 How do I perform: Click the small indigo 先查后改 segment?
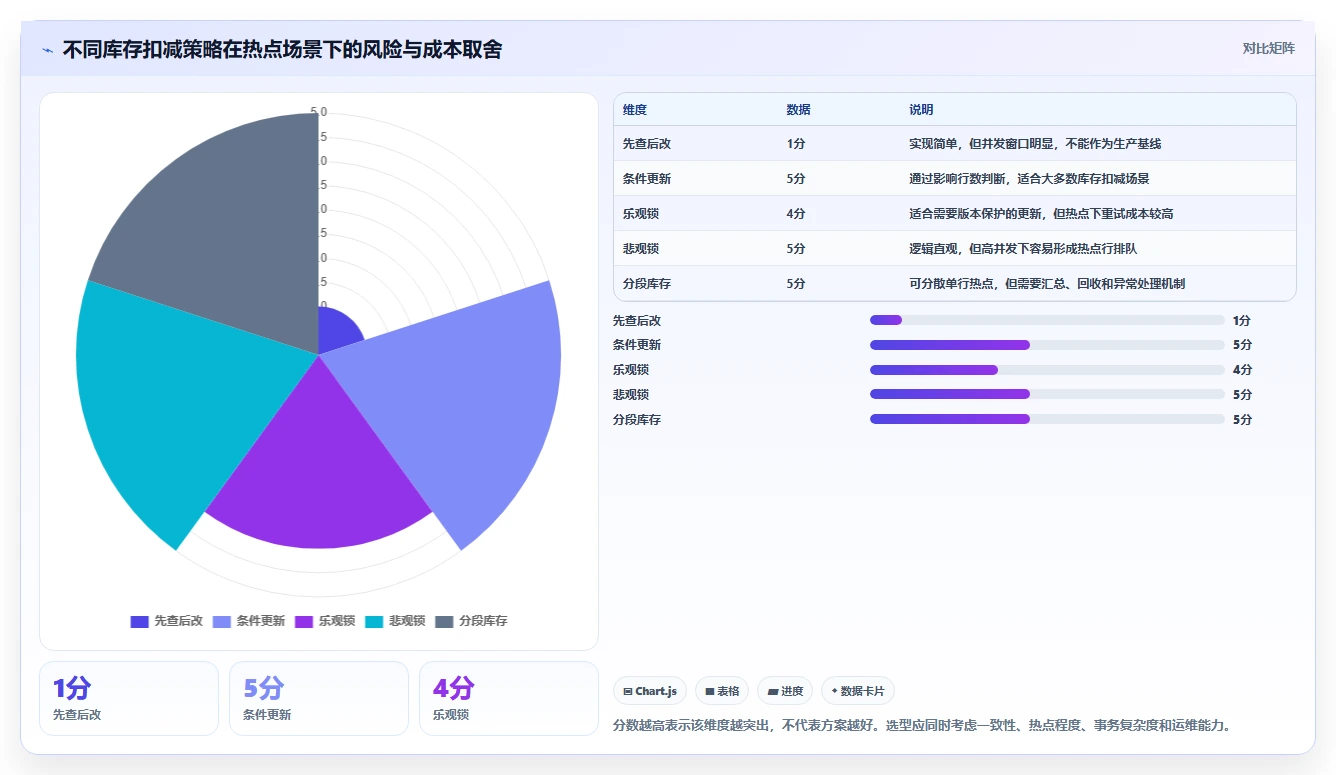335,332
